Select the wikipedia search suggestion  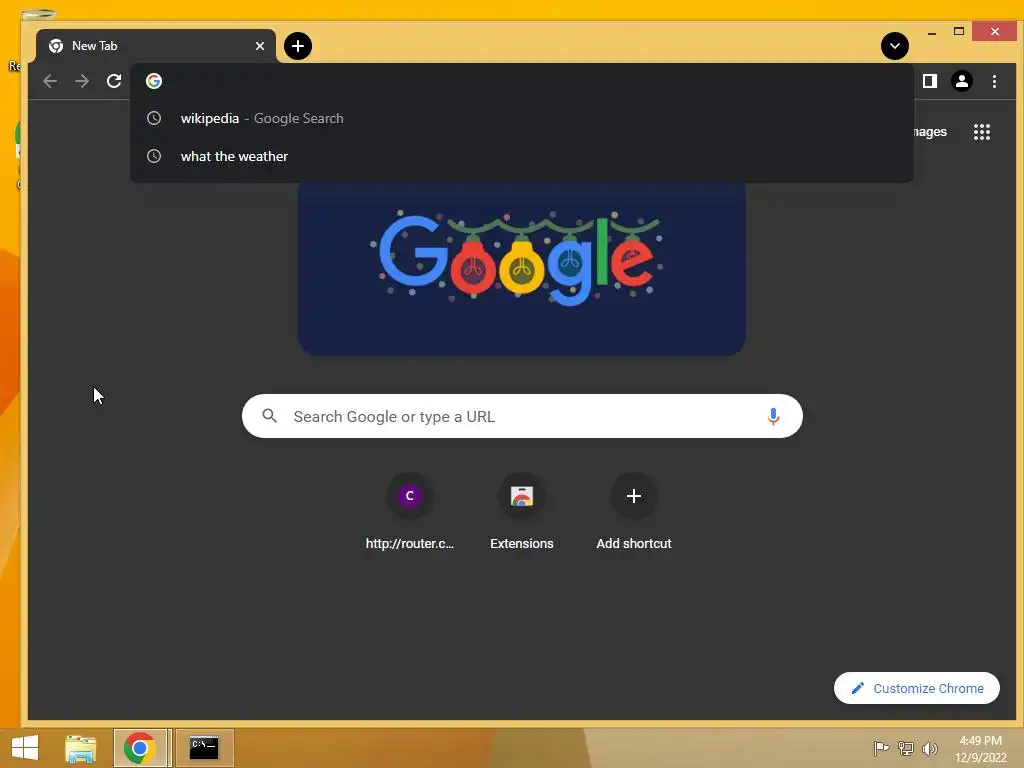pyautogui.click(x=522, y=118)
